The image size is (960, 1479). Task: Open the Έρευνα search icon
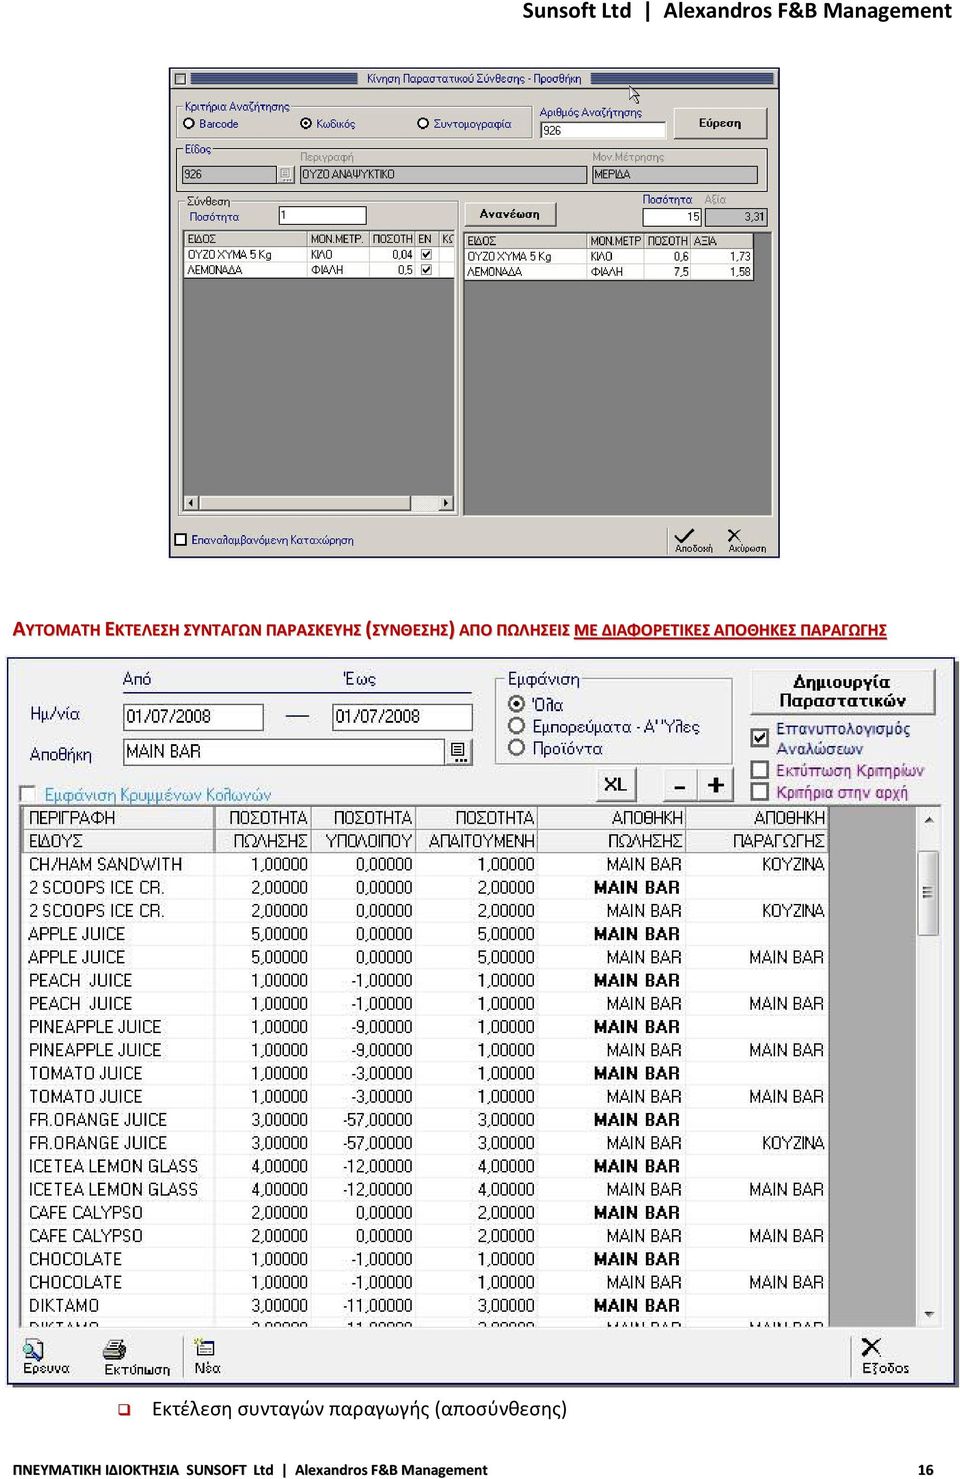coord(33,1350)
